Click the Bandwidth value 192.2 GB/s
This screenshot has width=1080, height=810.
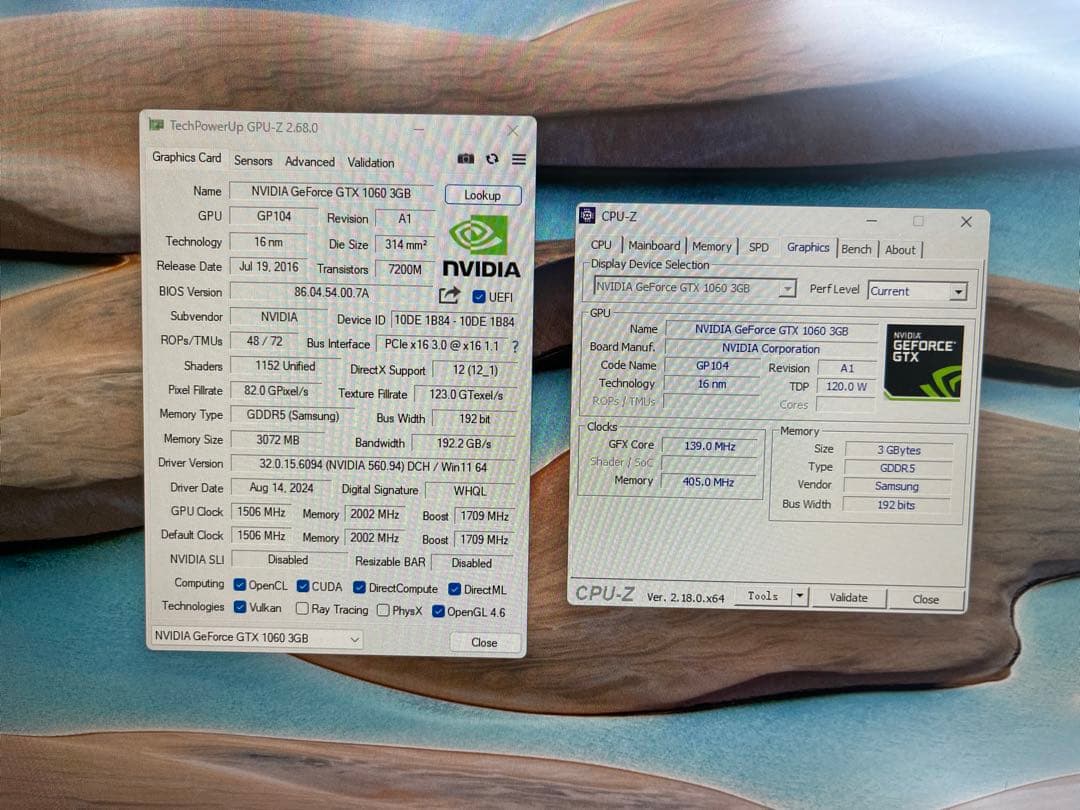464,443
